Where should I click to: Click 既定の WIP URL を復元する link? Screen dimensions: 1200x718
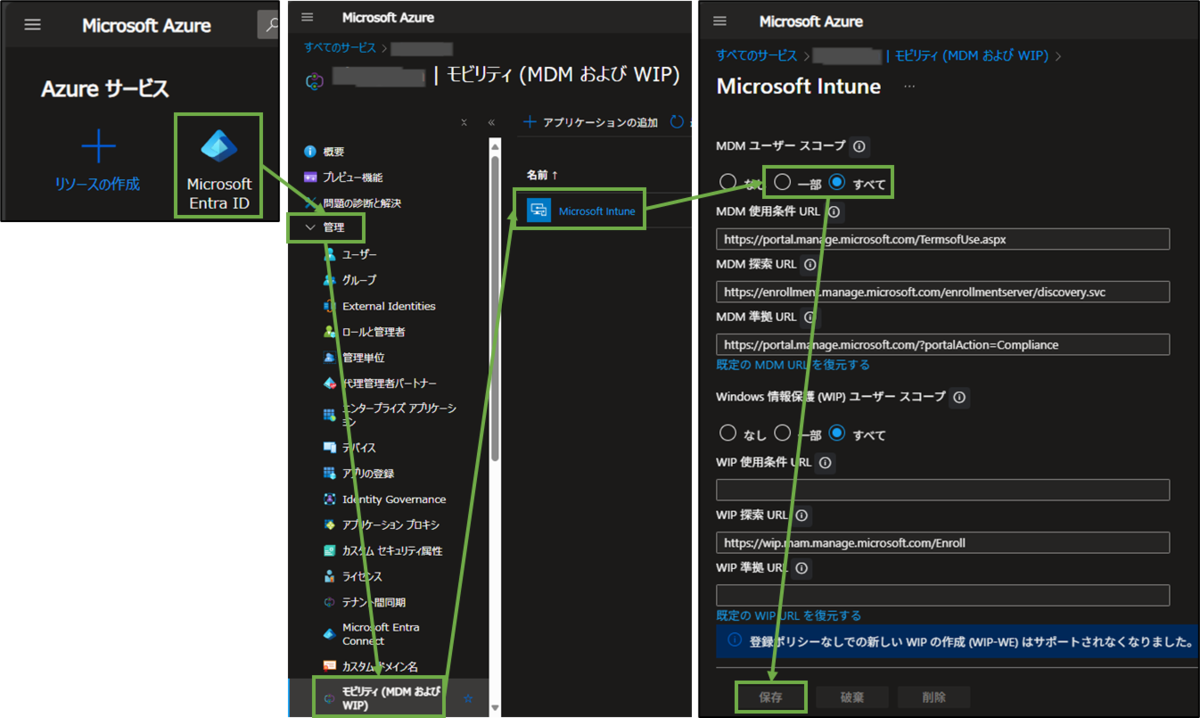pos(789,615)
